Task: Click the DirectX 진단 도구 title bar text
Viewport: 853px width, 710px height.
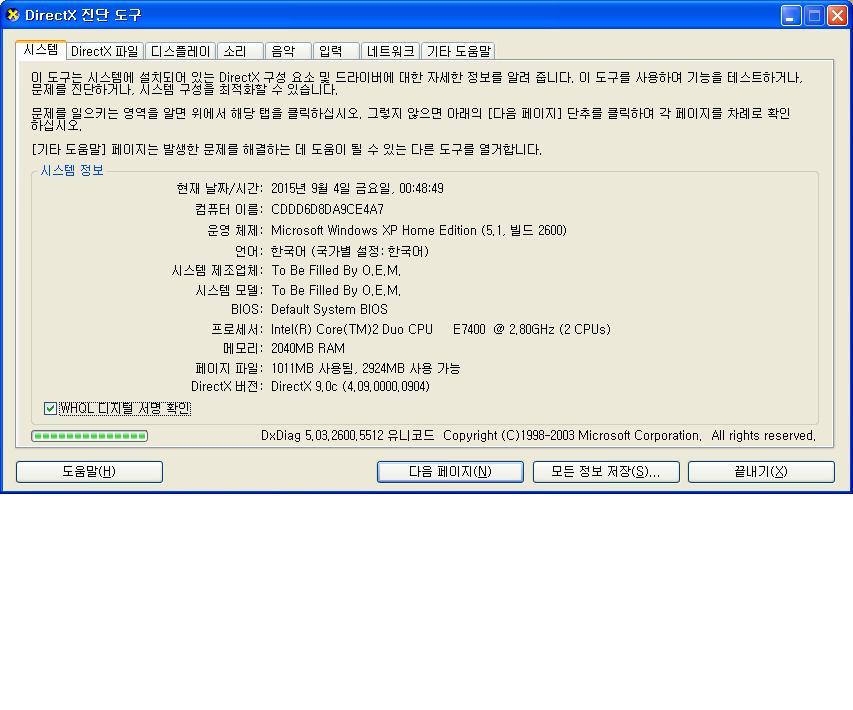Action: 83,15
